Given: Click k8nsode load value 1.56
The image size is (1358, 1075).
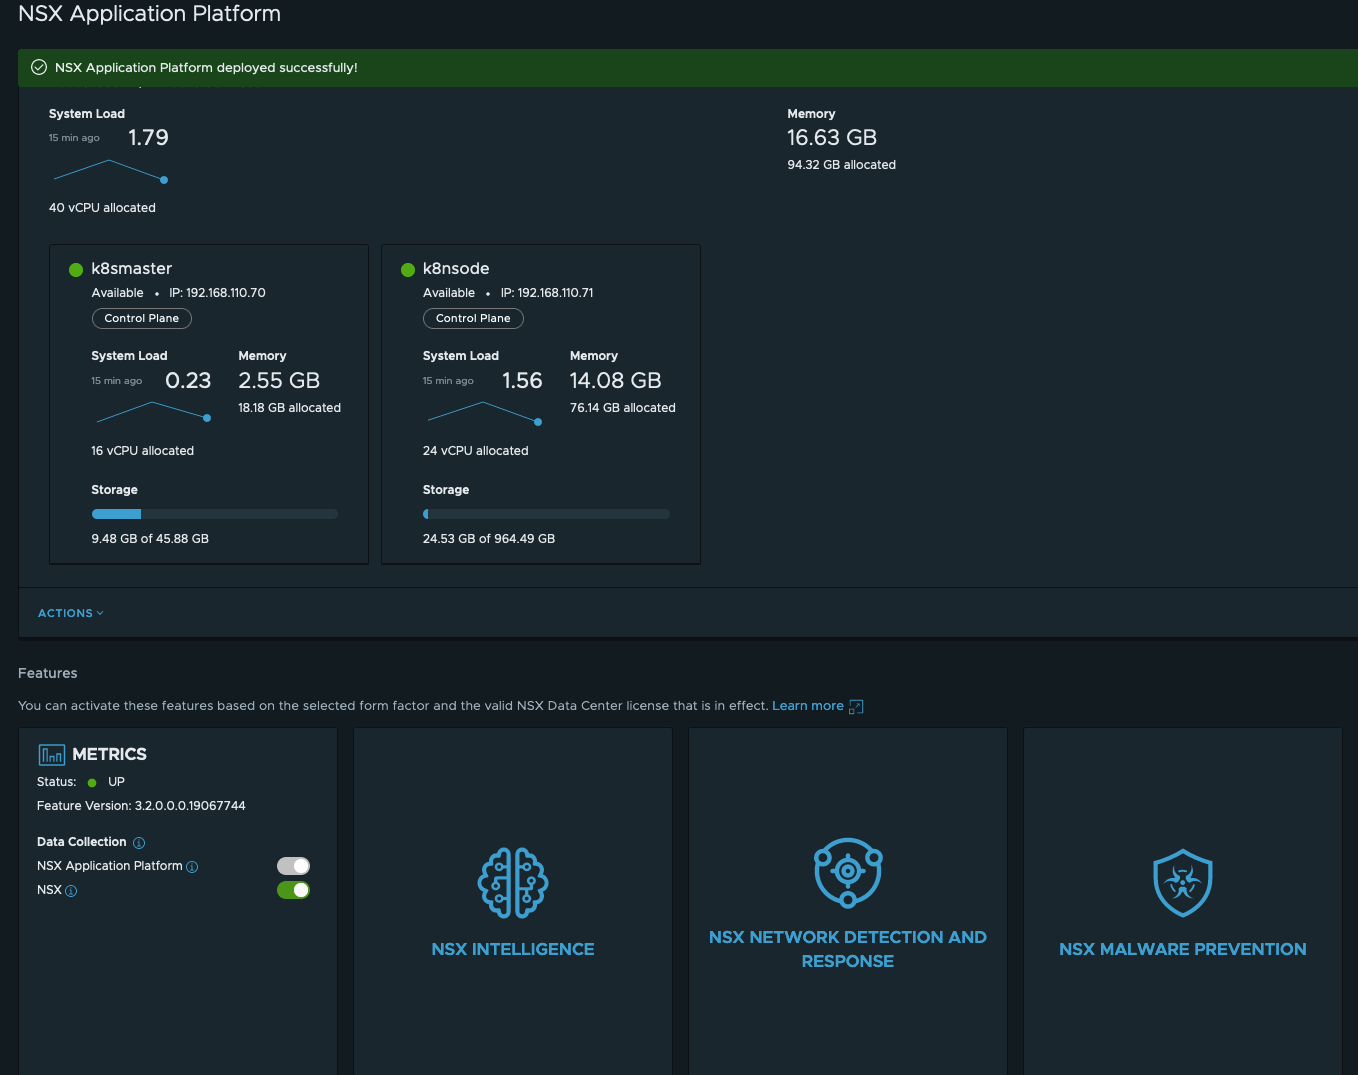Looking at the screenshot, I should pyautogui.click(x=522, y=381).
